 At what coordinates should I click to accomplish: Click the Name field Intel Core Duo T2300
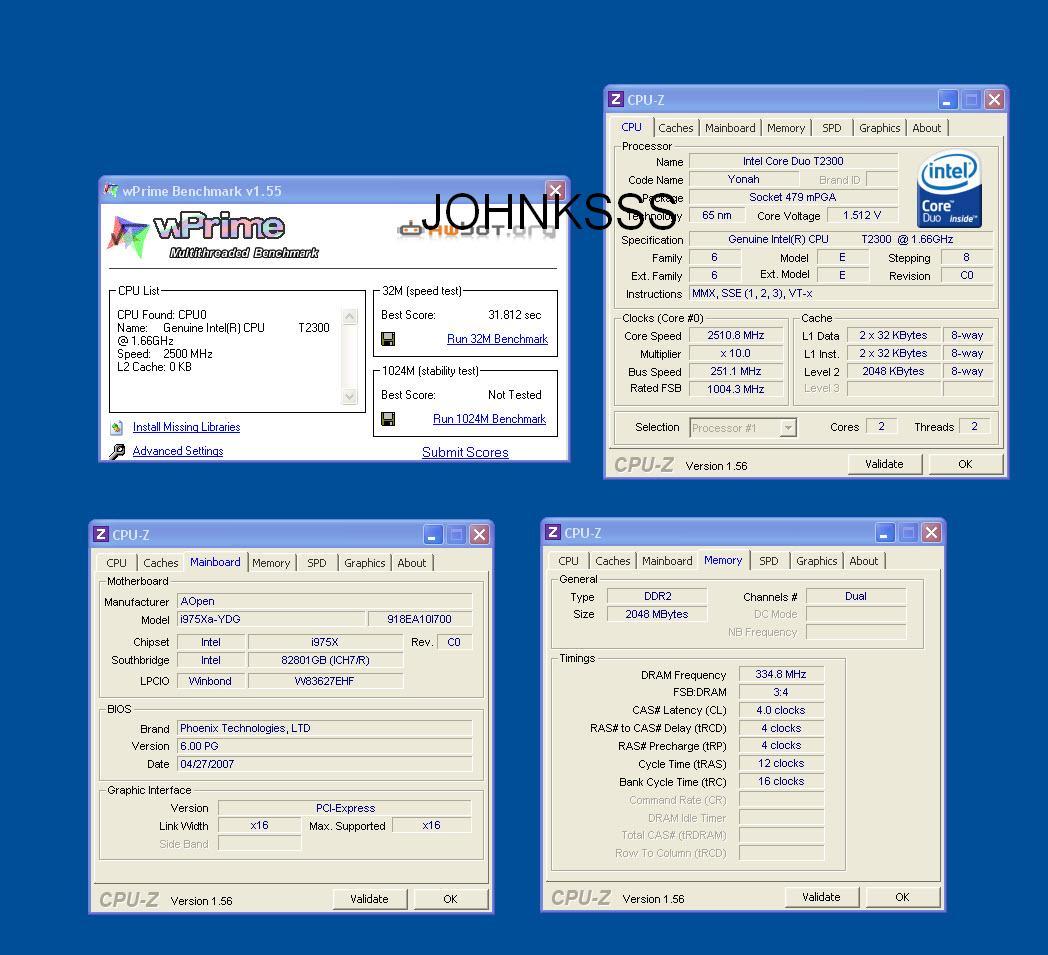[x=793, y=161]
